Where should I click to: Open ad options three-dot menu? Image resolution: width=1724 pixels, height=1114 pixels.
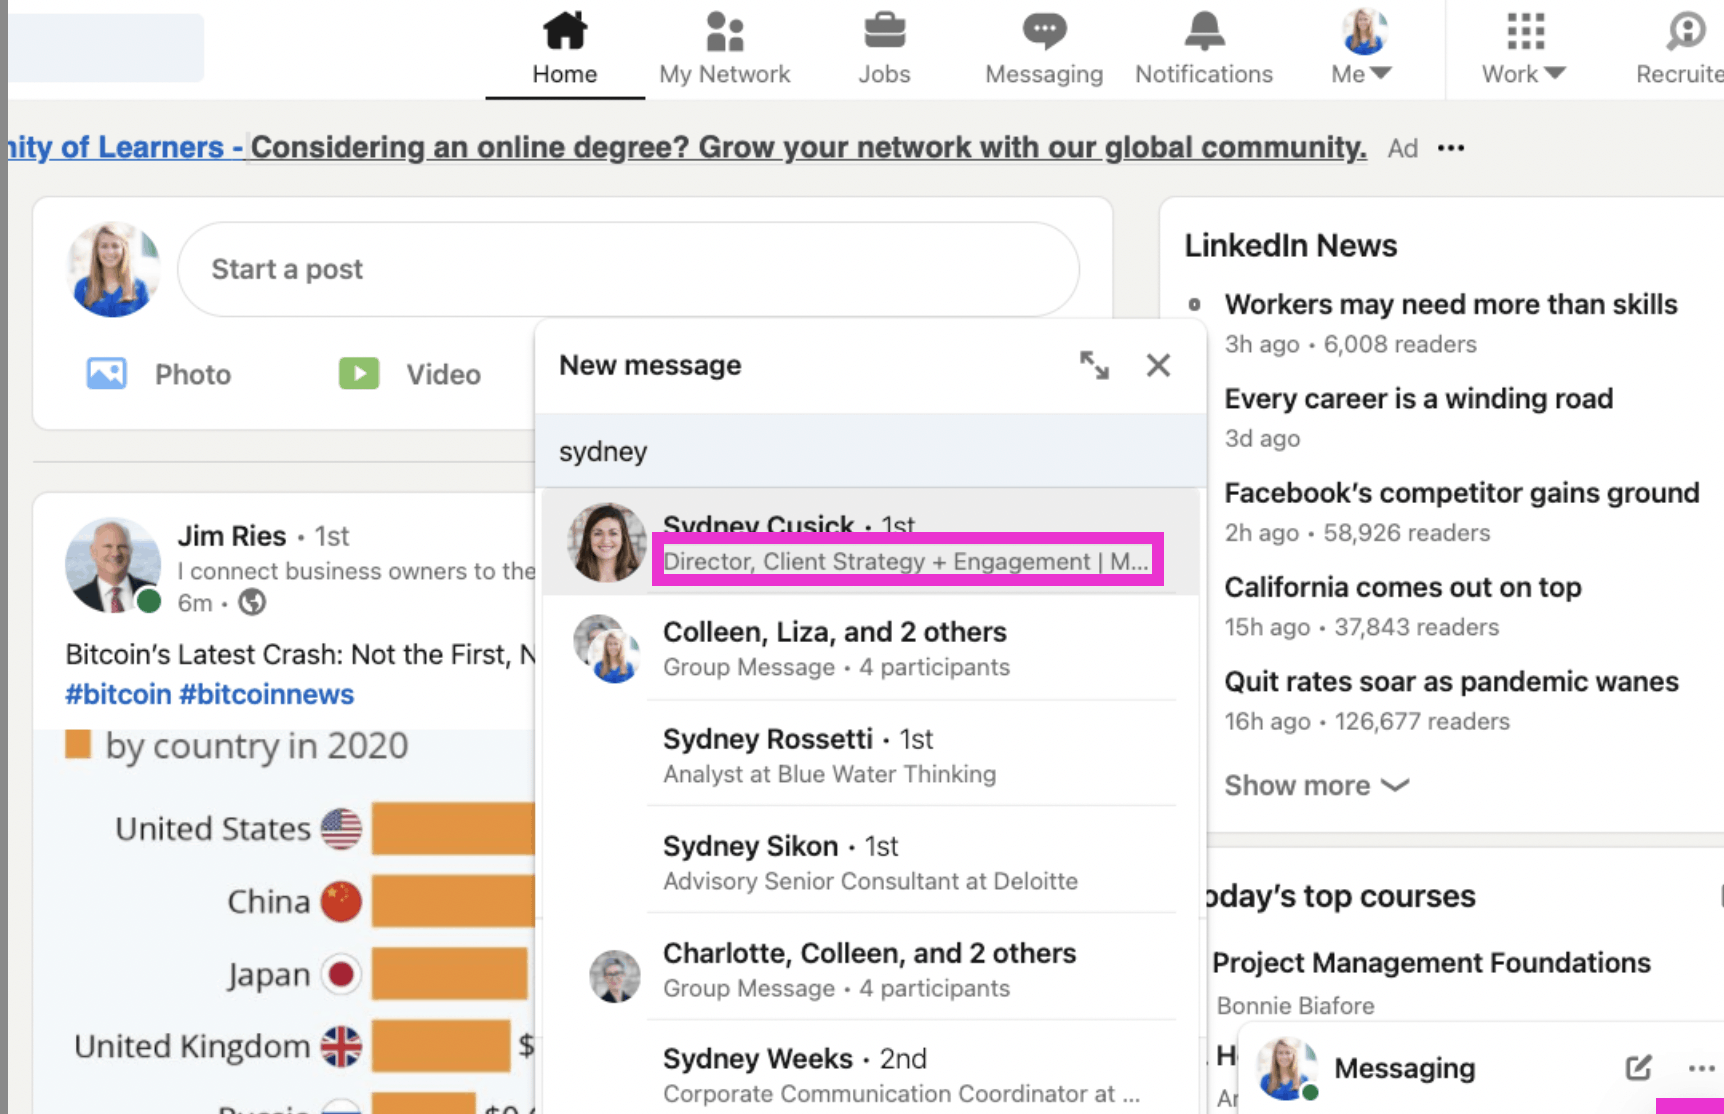click(1451, 148)
